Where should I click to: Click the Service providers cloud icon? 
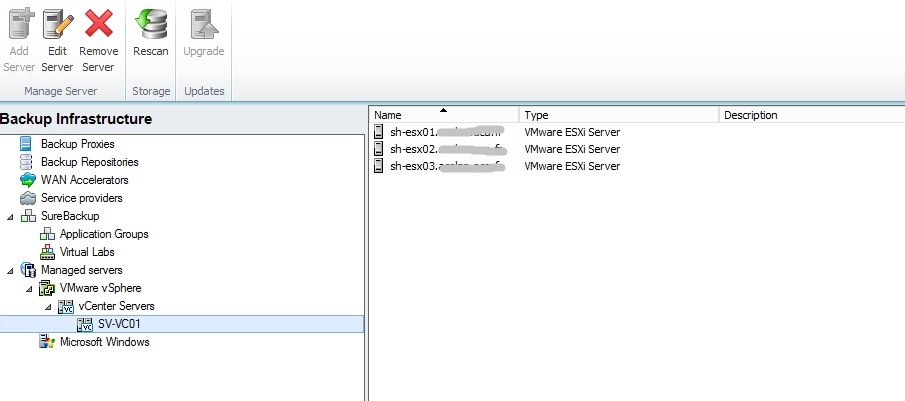(x=28, y=198)
